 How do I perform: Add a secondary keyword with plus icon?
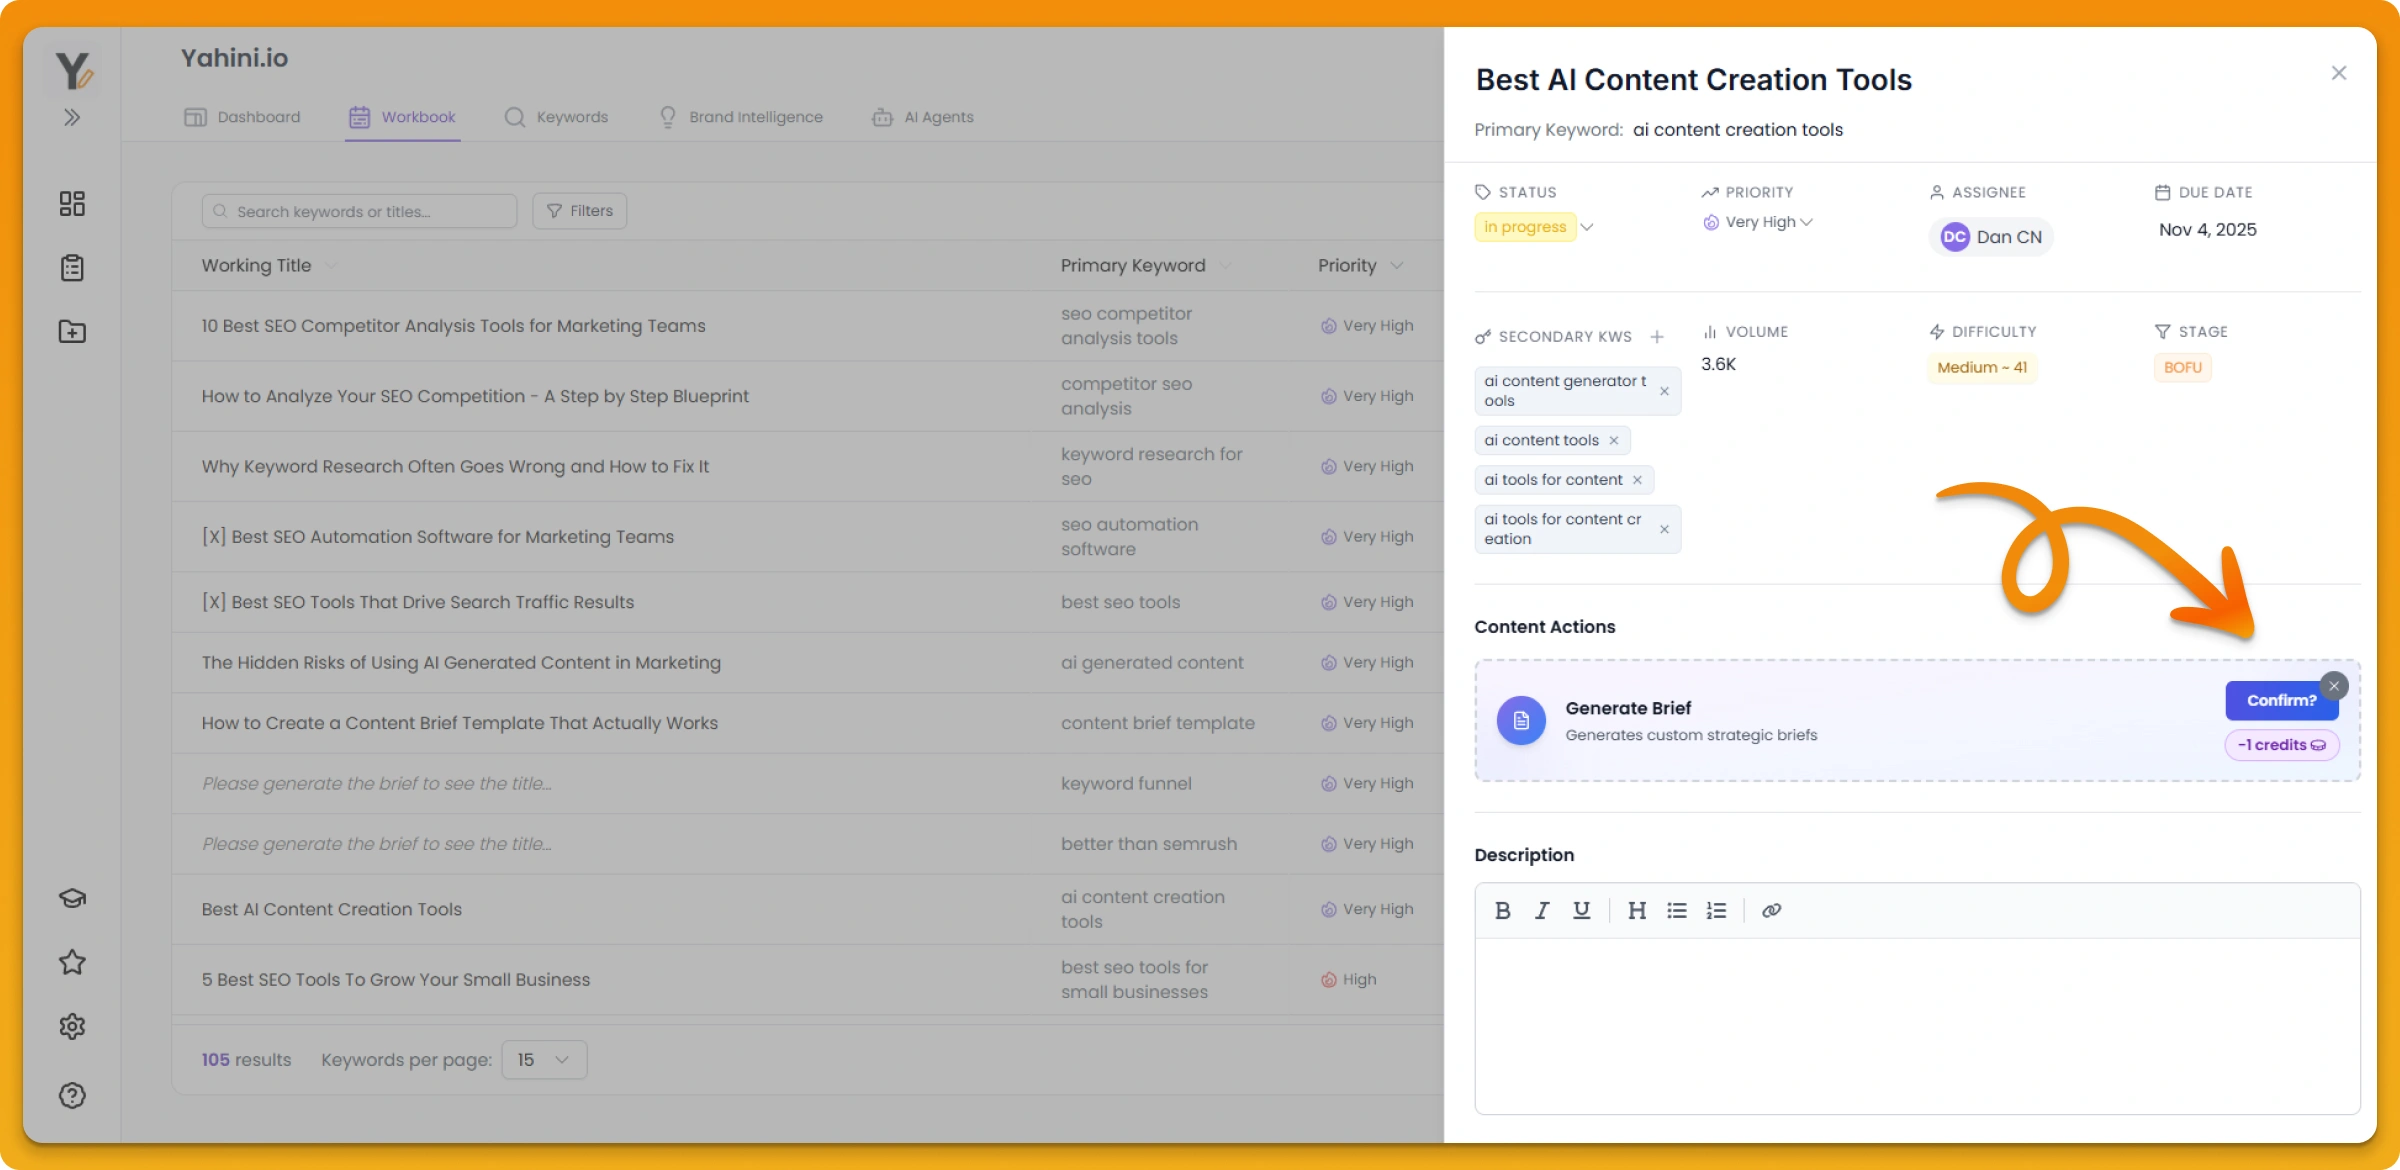[x=1657, y=337]
